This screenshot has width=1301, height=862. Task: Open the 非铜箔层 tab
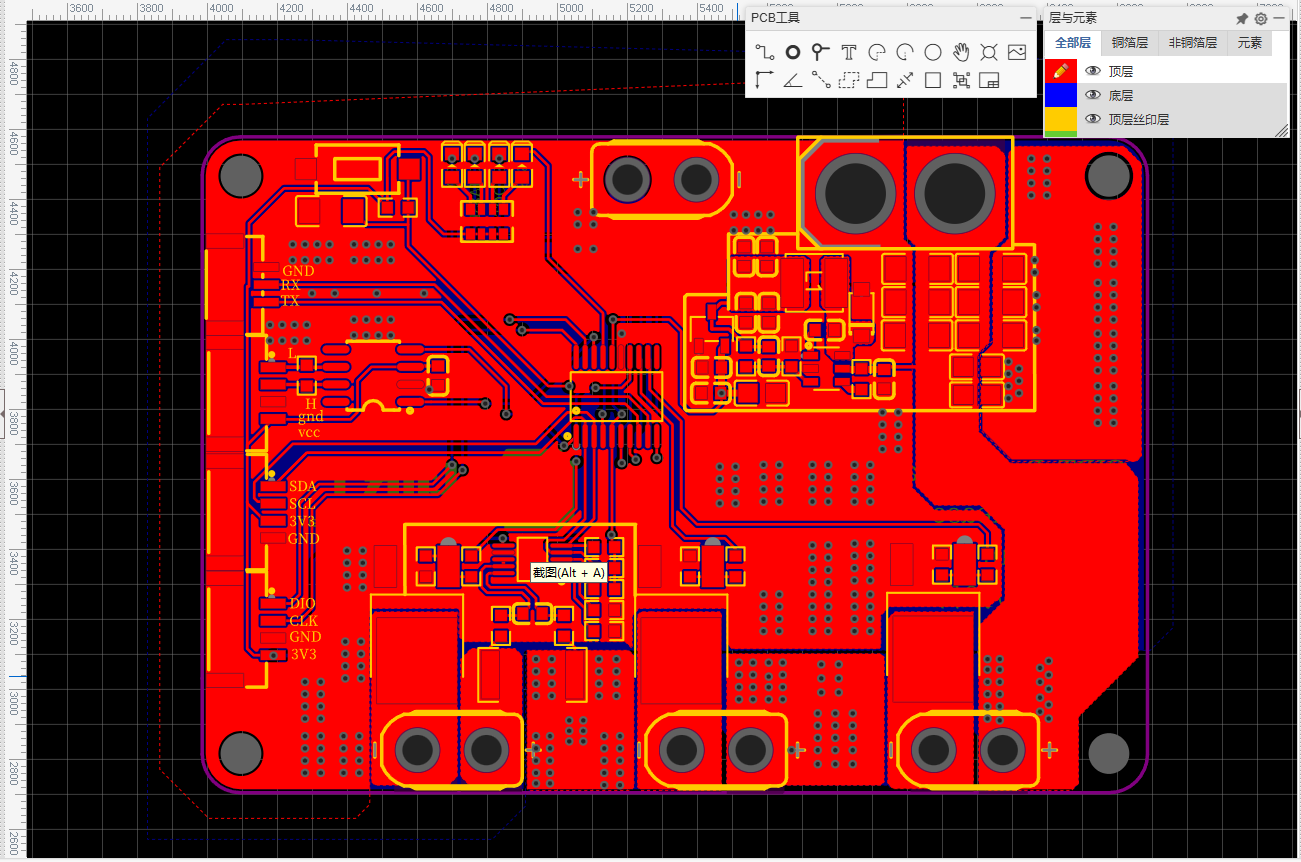coord(1193,43)
